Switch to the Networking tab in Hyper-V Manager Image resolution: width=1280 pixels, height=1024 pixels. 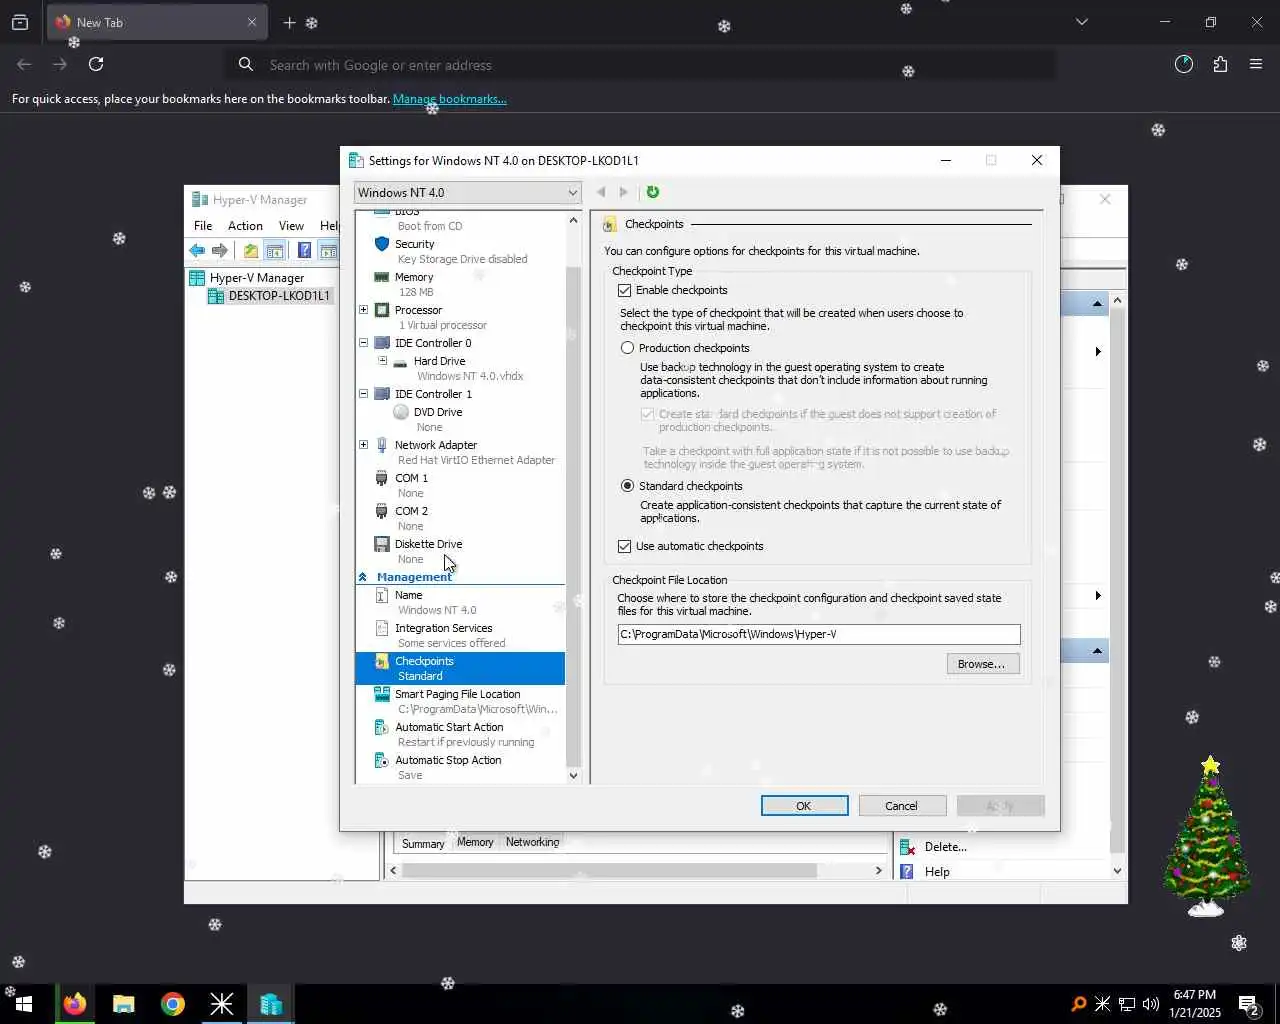pyautogui.click(x=532, y=842)
